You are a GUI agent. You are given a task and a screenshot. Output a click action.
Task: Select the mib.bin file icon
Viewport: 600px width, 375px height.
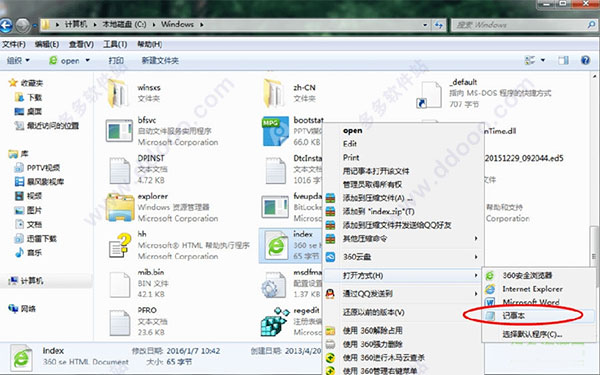(x=120, y=285)
